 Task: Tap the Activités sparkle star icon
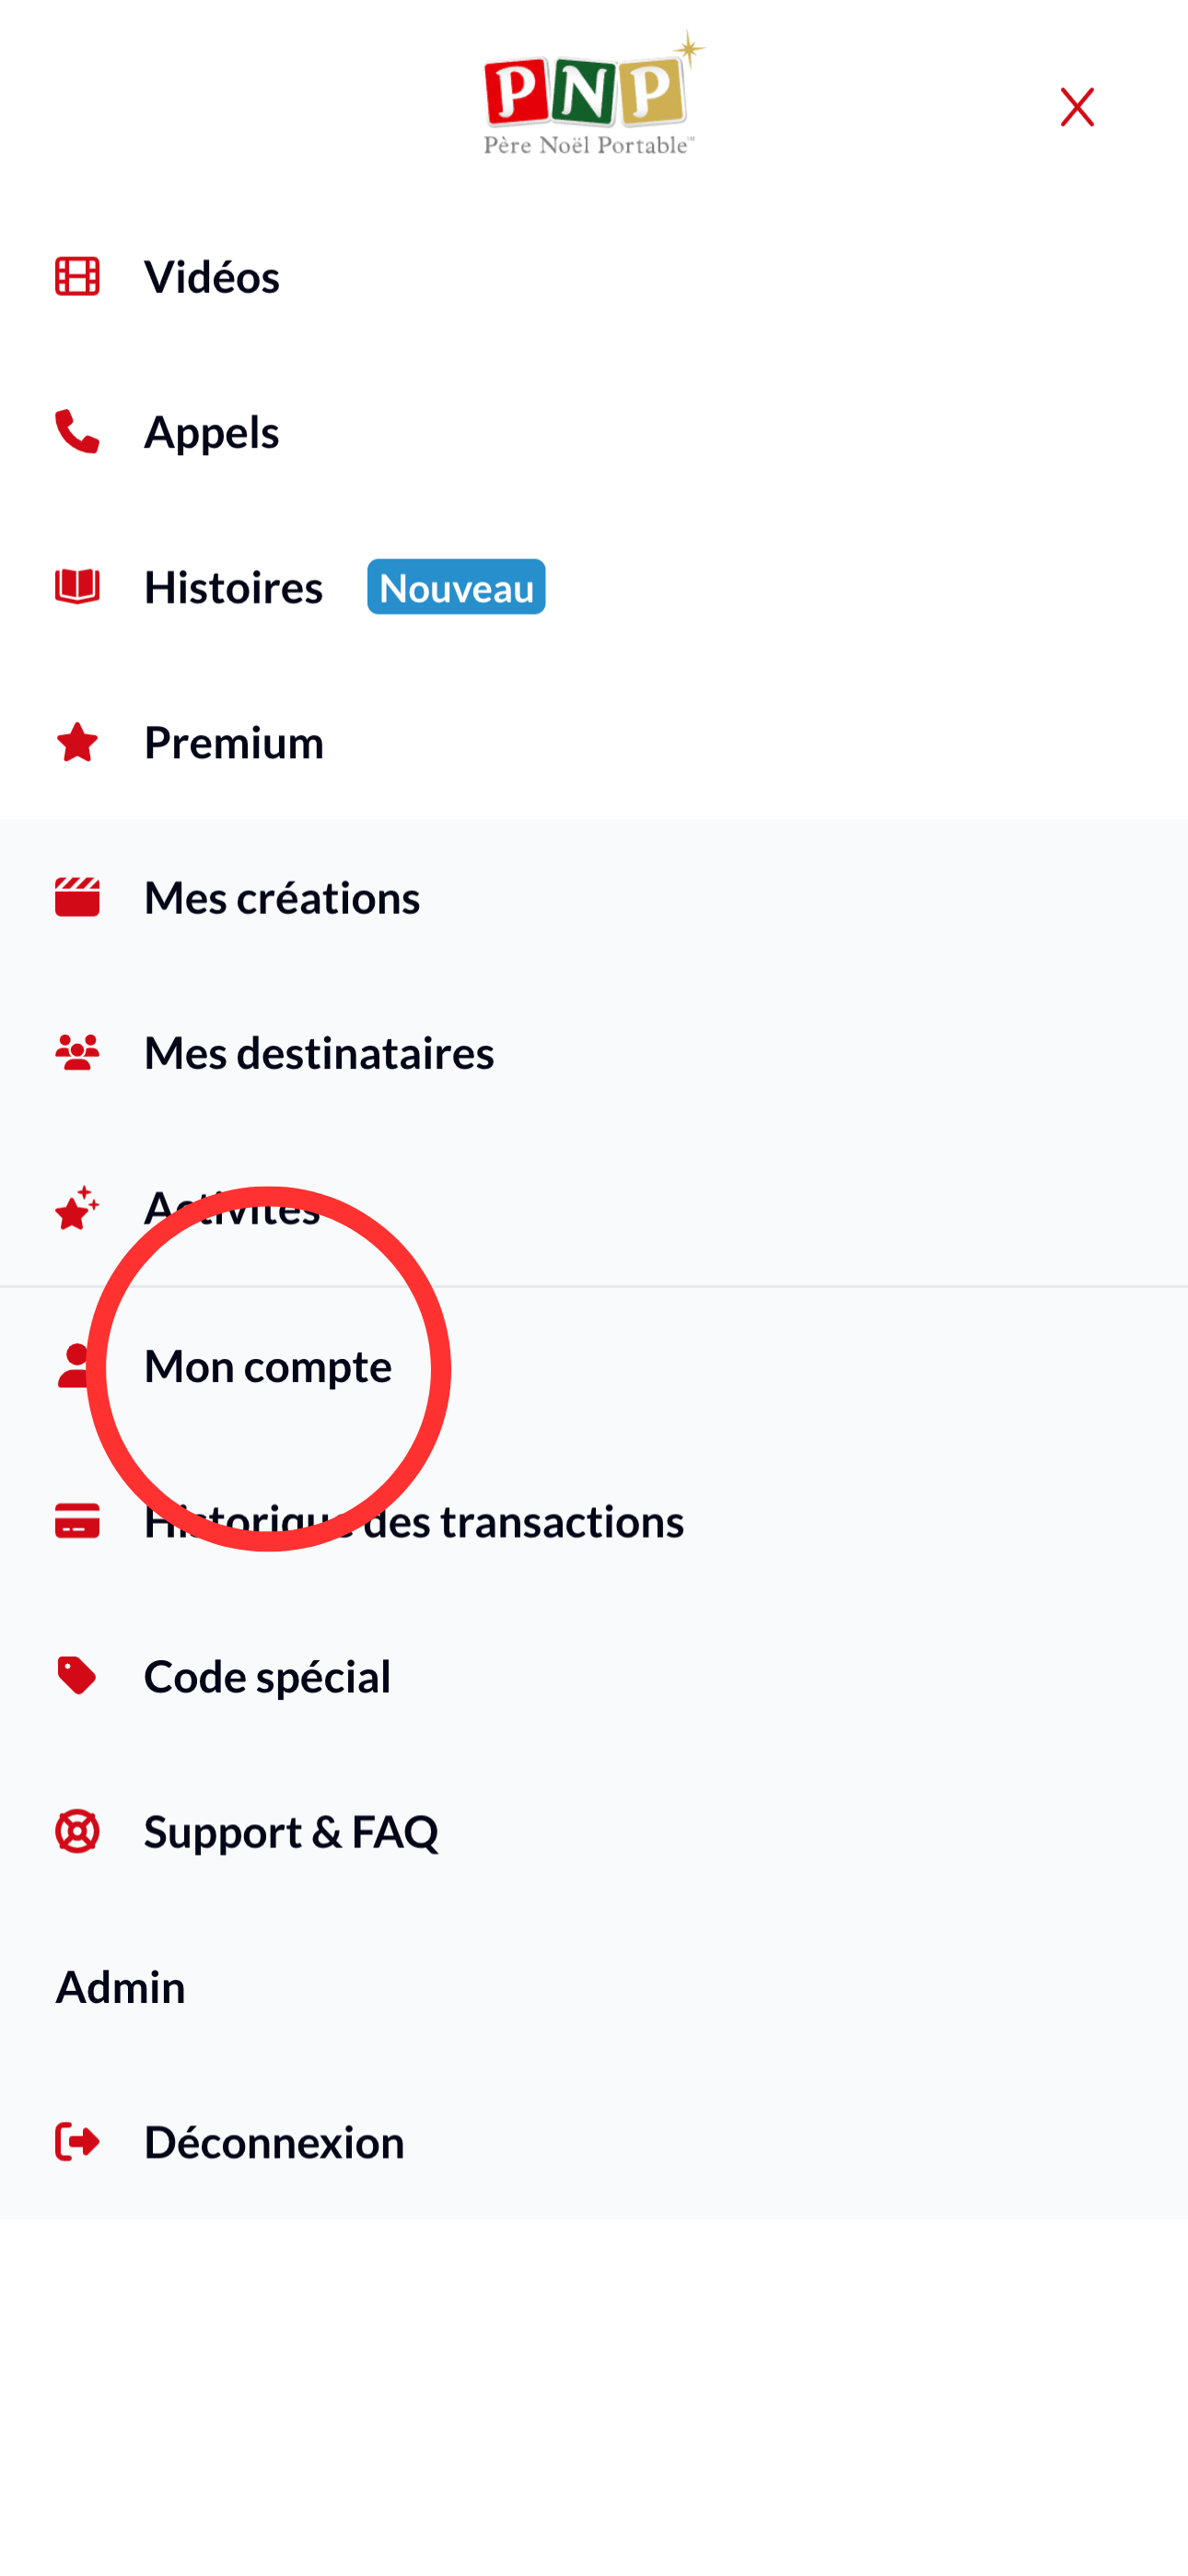coord(77,1208)
